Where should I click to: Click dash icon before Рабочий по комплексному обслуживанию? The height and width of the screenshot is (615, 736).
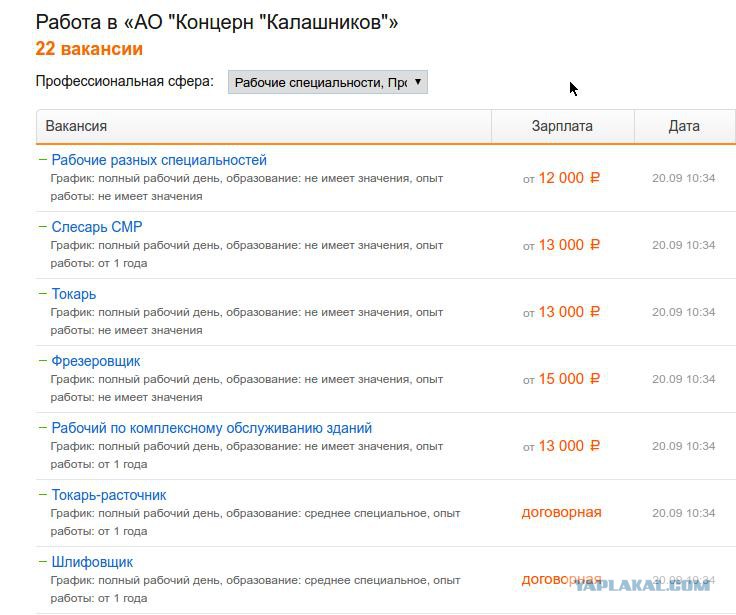[43, 427]
